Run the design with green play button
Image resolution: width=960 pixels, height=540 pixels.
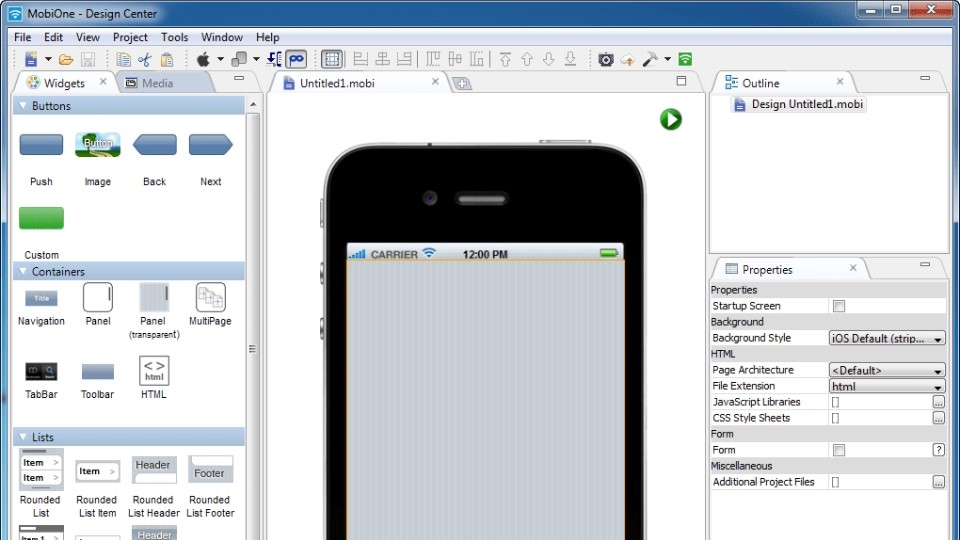(x=671, y=119)
